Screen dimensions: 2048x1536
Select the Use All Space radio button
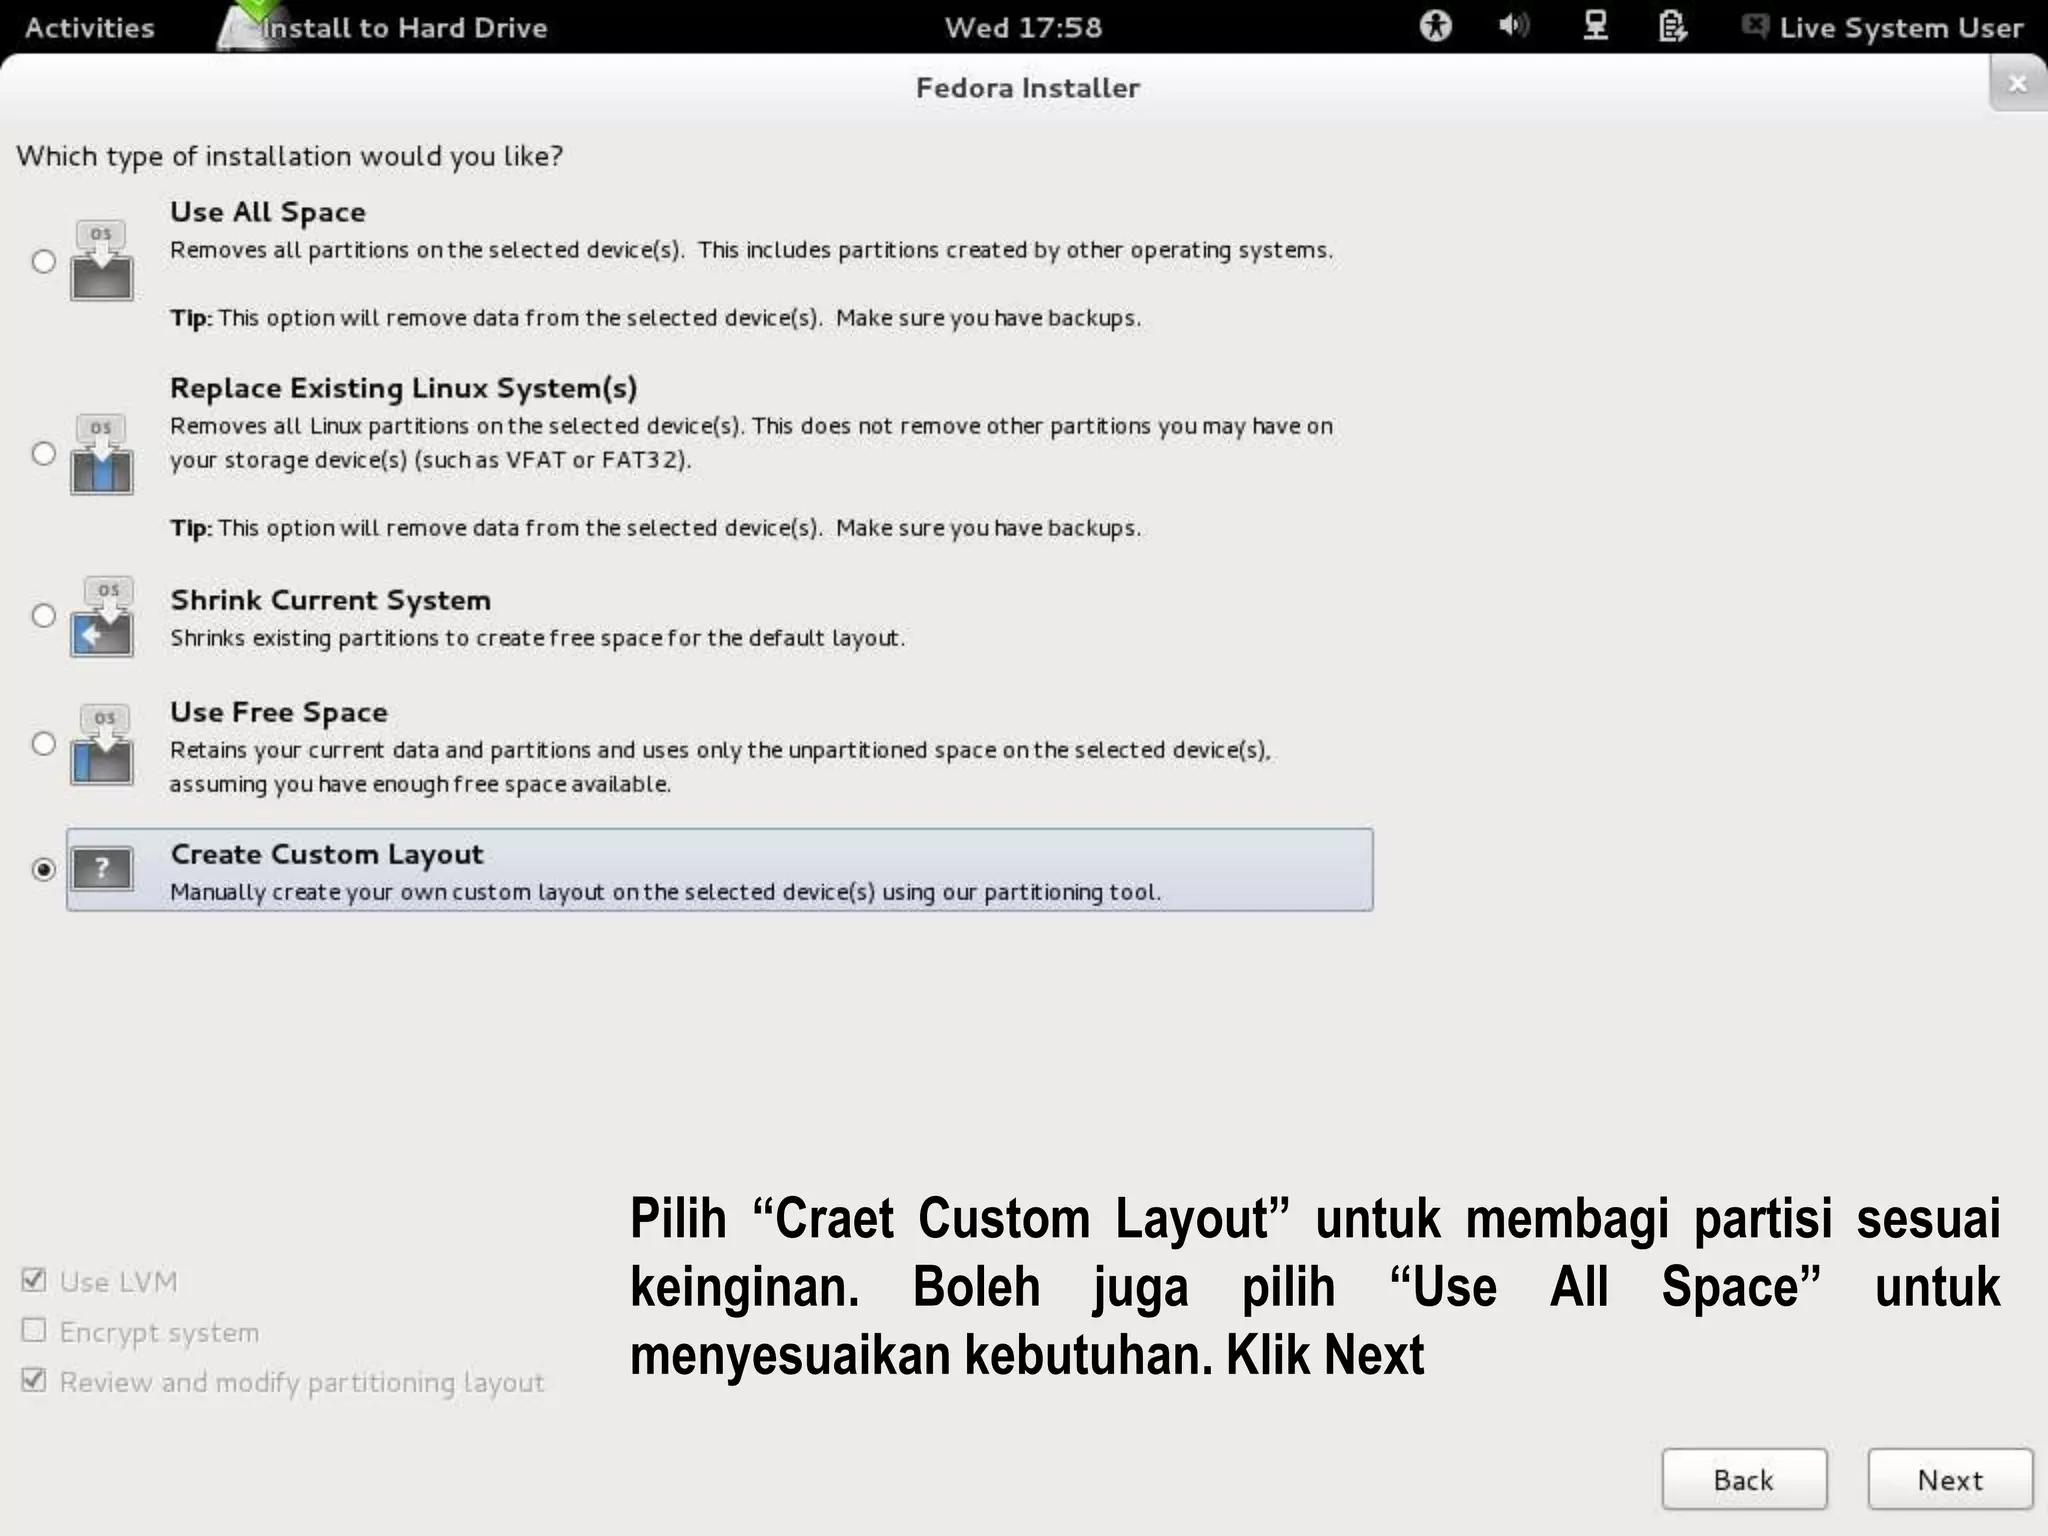tap(43, 261)
